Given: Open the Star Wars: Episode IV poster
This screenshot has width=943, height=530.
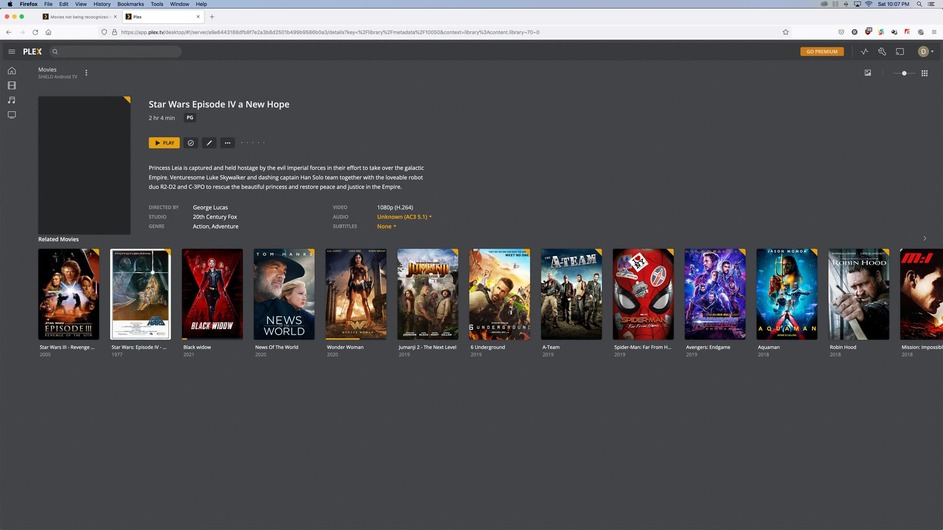Looking at the screenshot, I should point(141,294).
